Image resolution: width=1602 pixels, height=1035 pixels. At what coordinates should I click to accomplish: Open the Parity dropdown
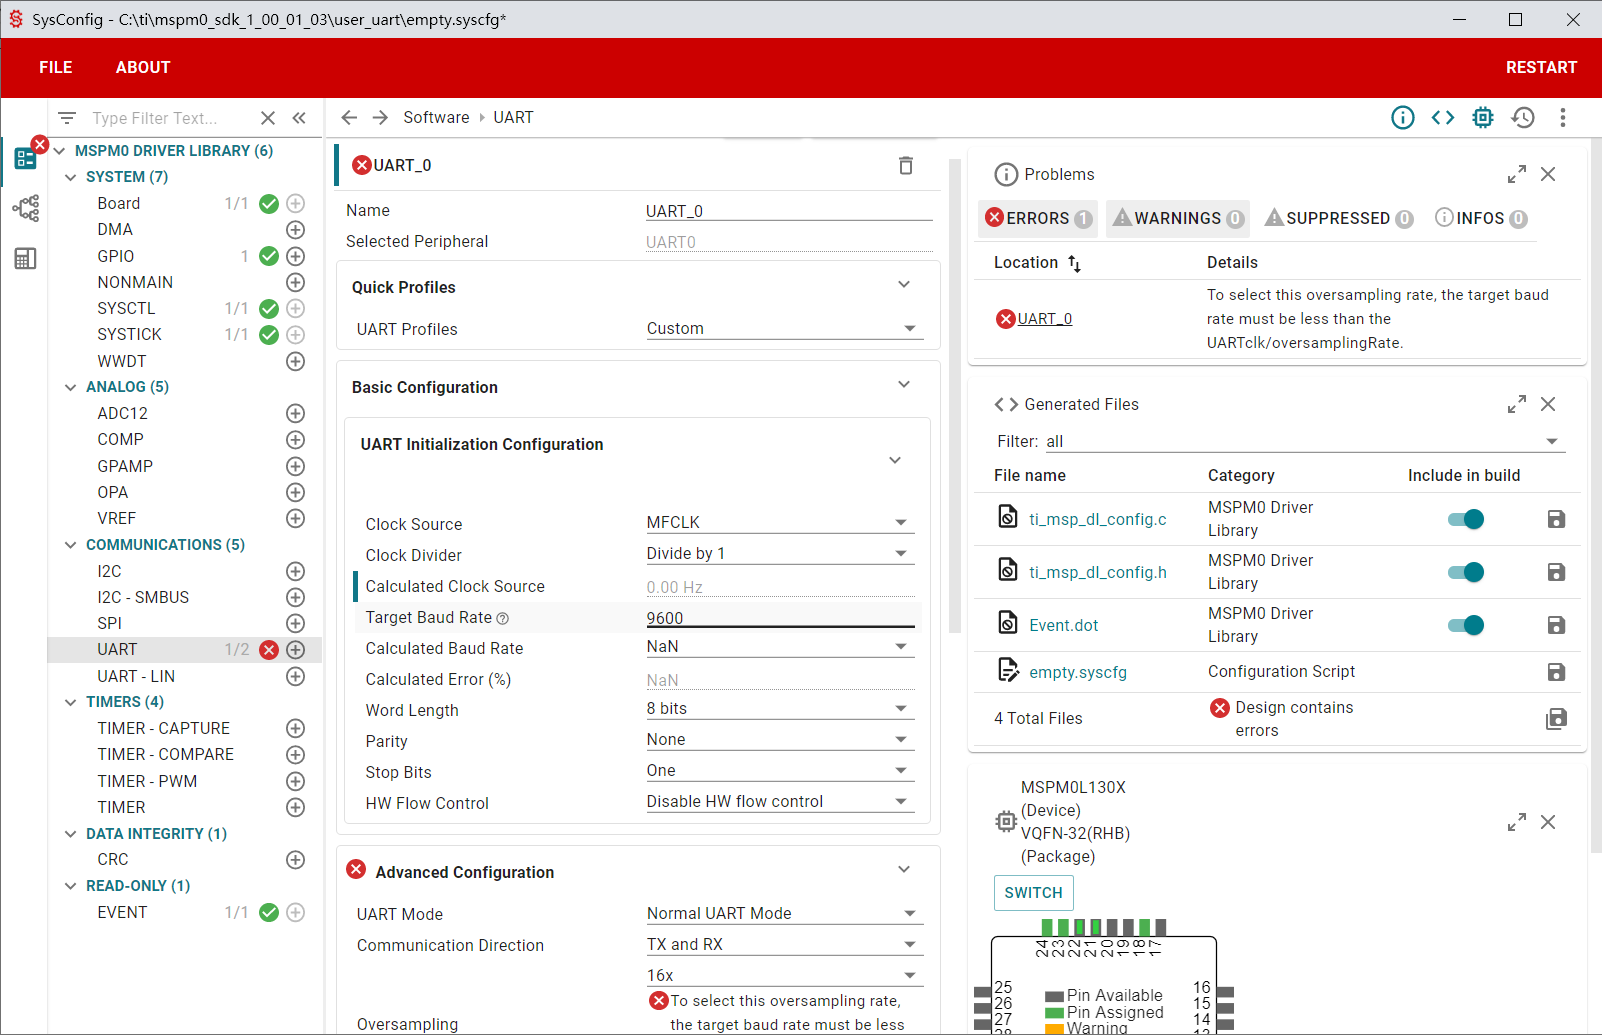[x=780, y=740]
